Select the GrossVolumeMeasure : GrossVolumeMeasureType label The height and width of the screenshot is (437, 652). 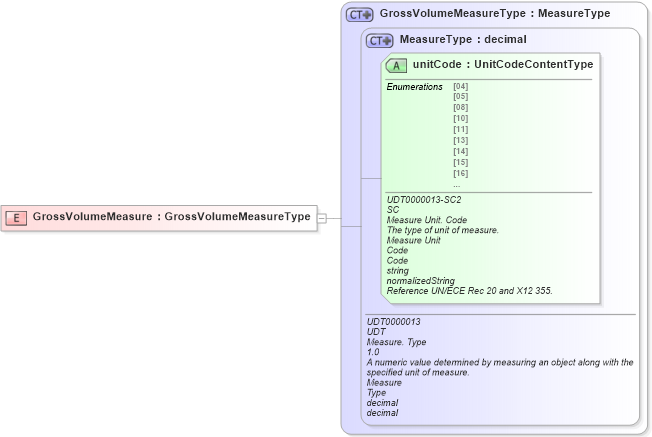click(171, 217)
